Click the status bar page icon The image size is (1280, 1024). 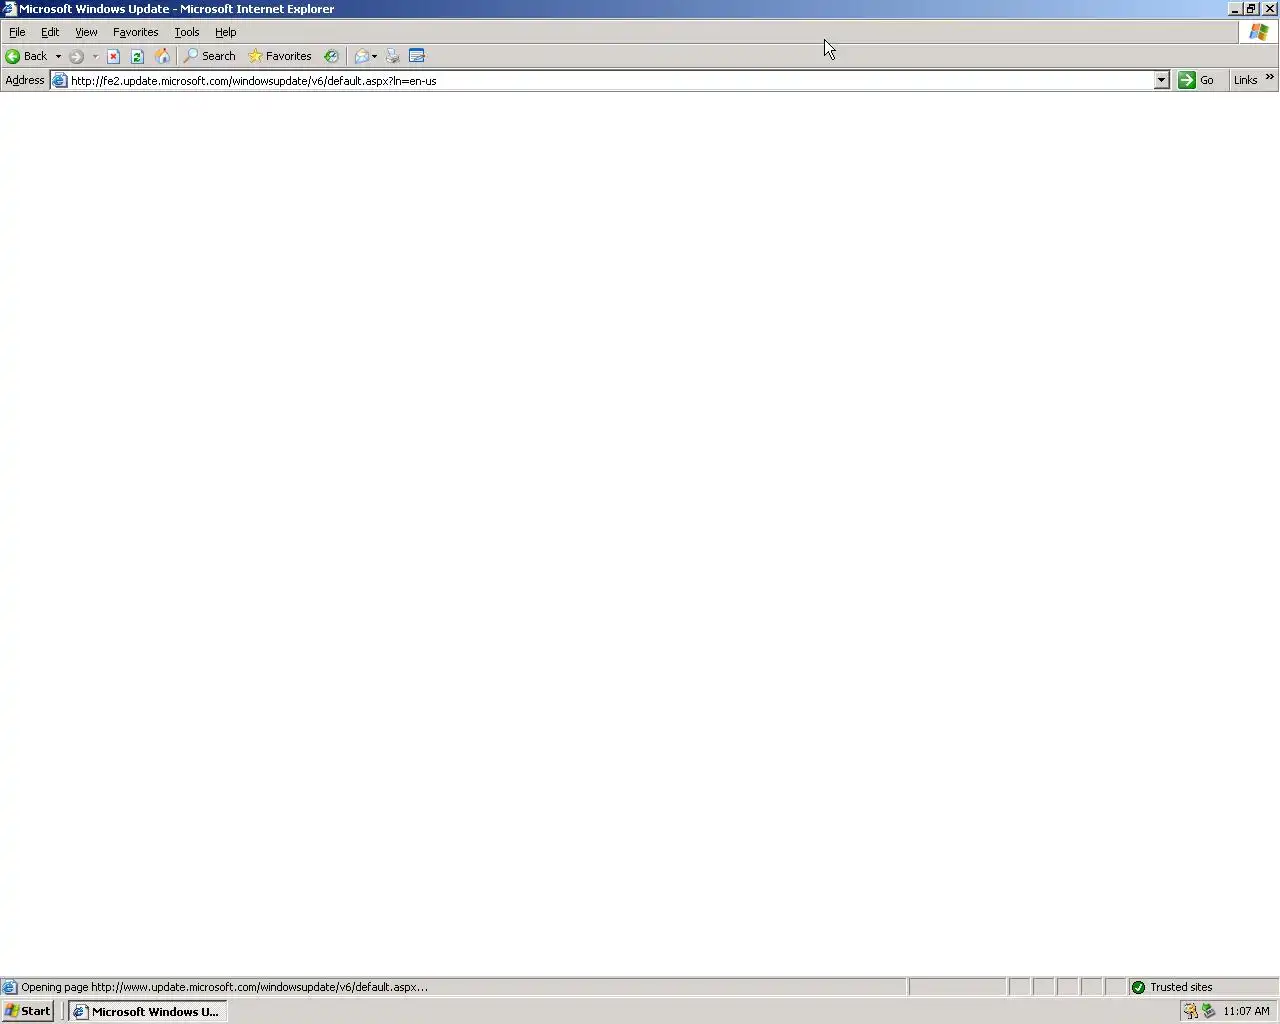9,987
